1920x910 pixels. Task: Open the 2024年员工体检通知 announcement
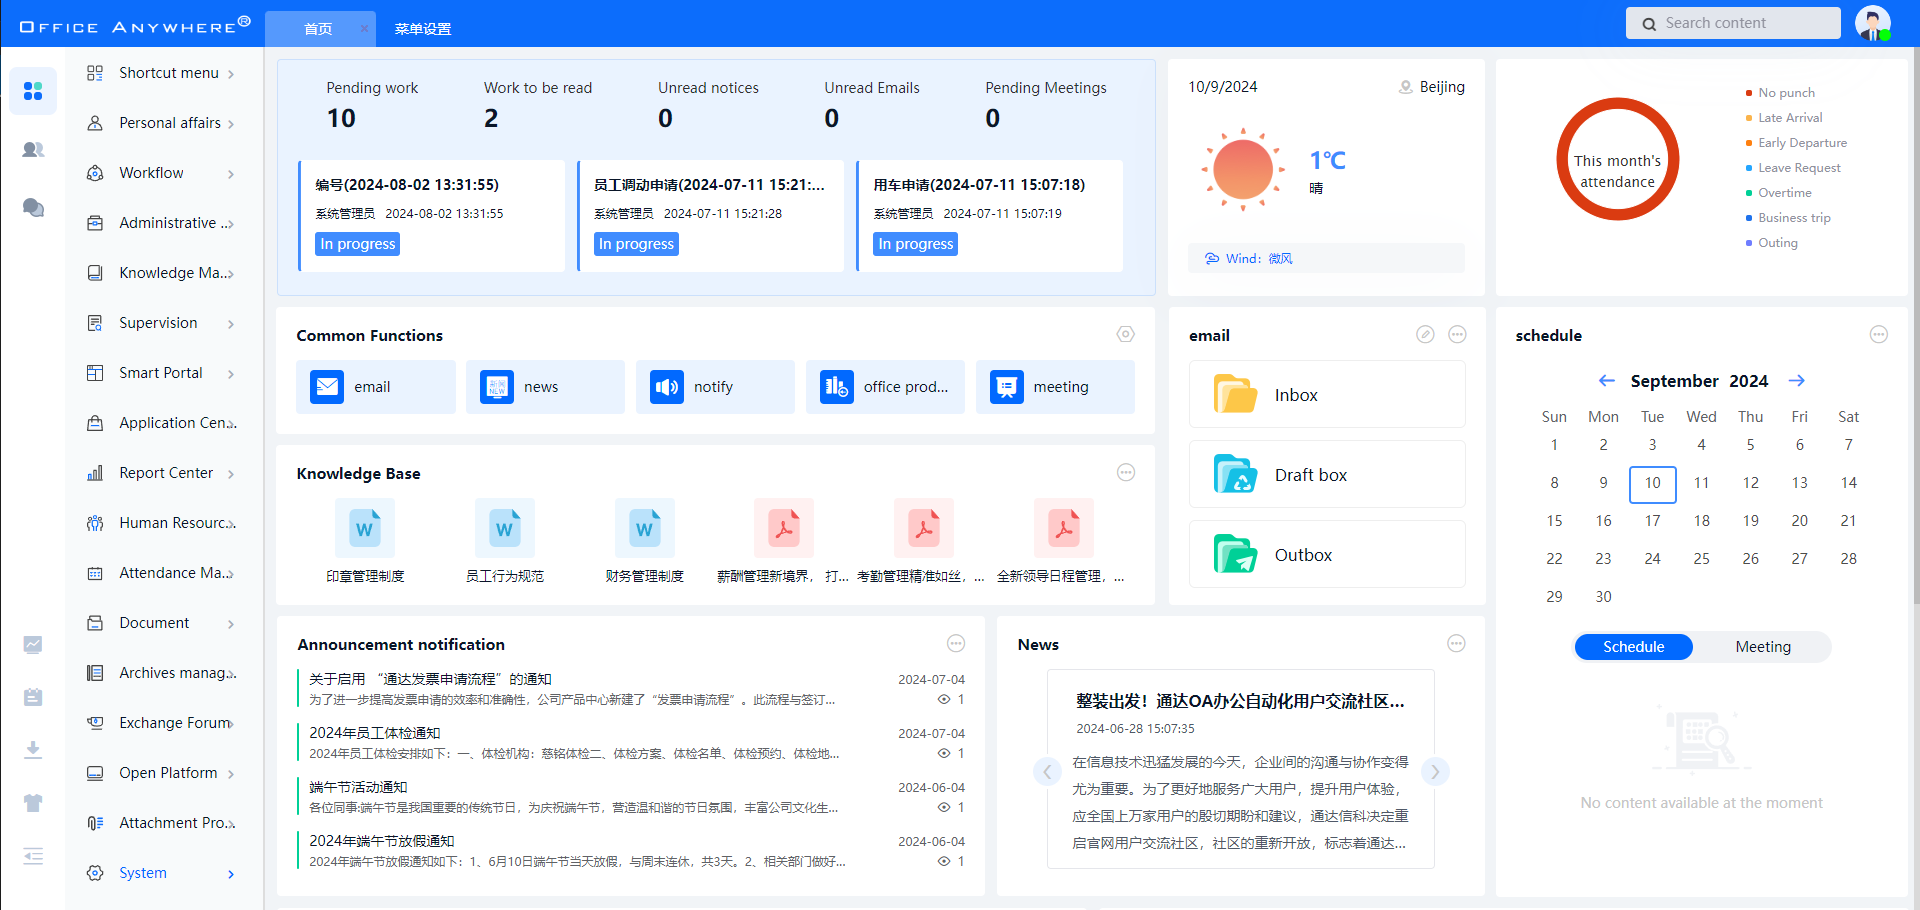[x=375, y=733]
